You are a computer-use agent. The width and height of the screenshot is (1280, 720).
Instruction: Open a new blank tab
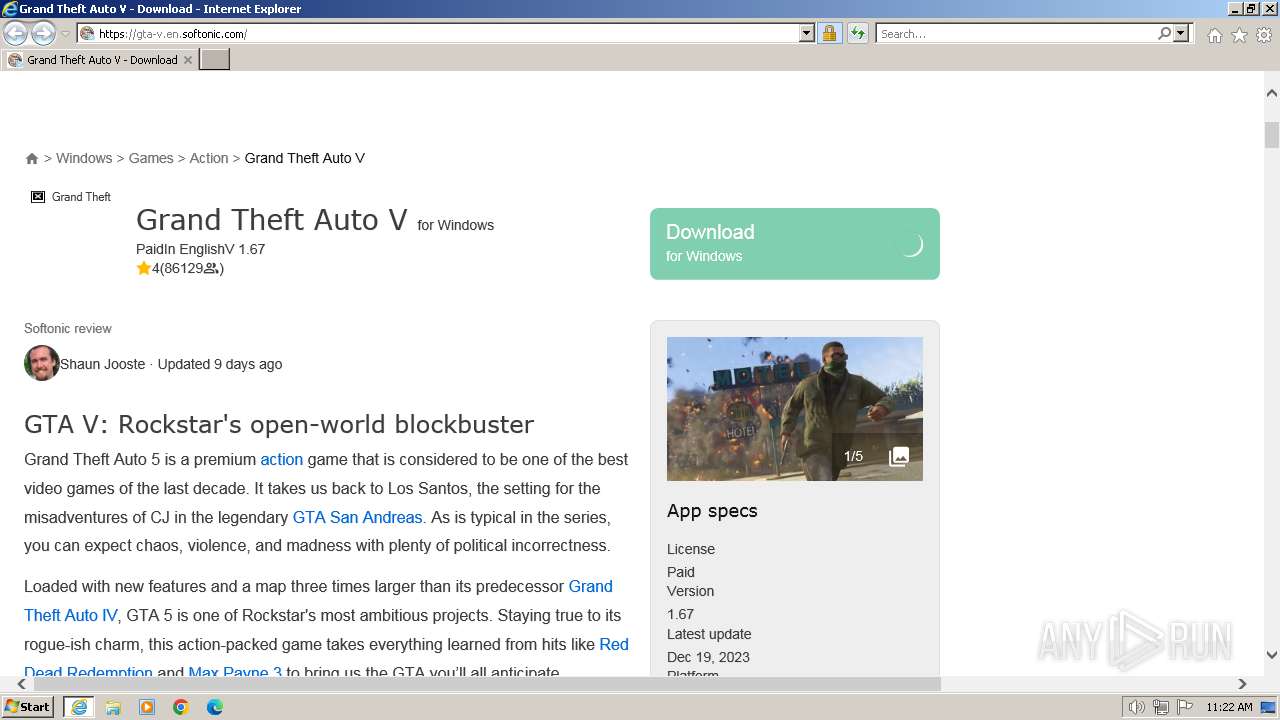(x=215, y=60)
